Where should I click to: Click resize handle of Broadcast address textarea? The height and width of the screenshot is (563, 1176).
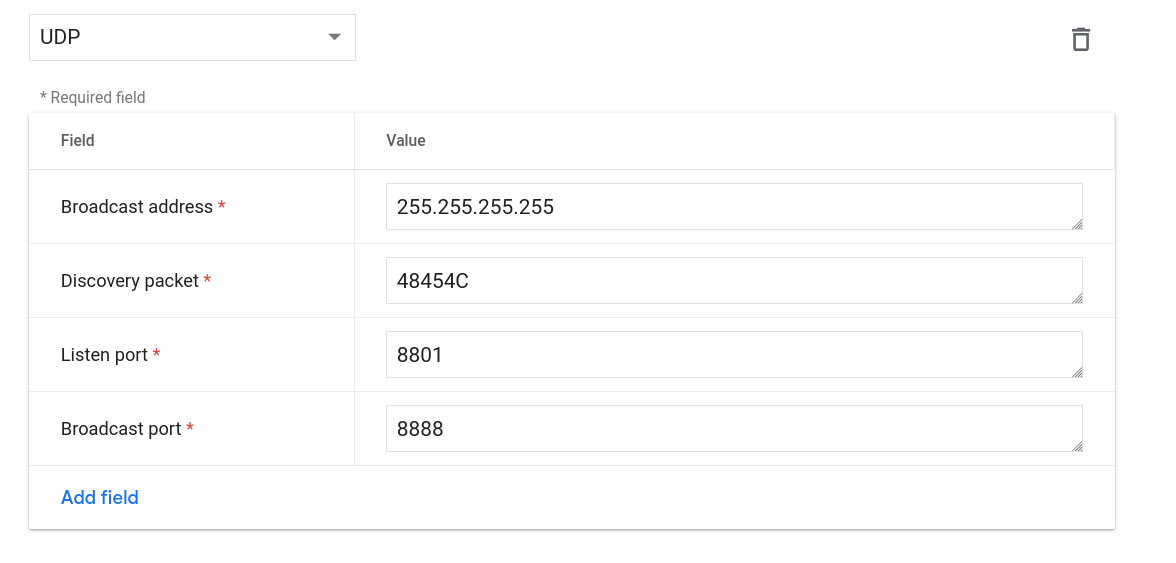click(1076, 224)
